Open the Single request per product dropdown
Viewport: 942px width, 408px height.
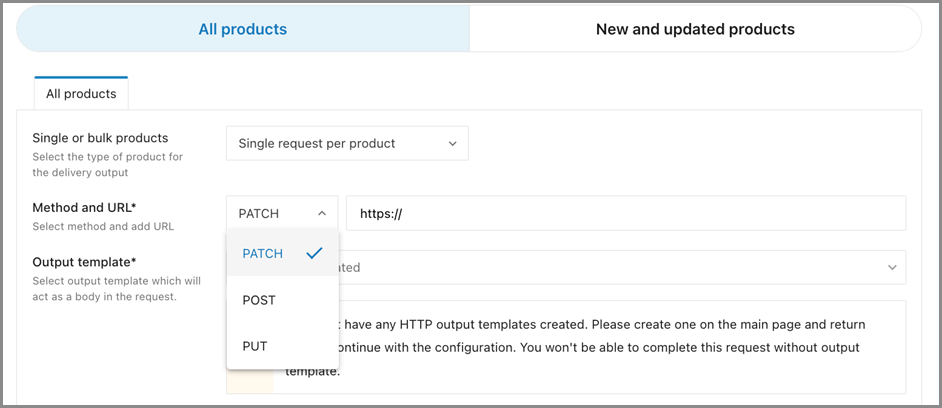[346, 143]
